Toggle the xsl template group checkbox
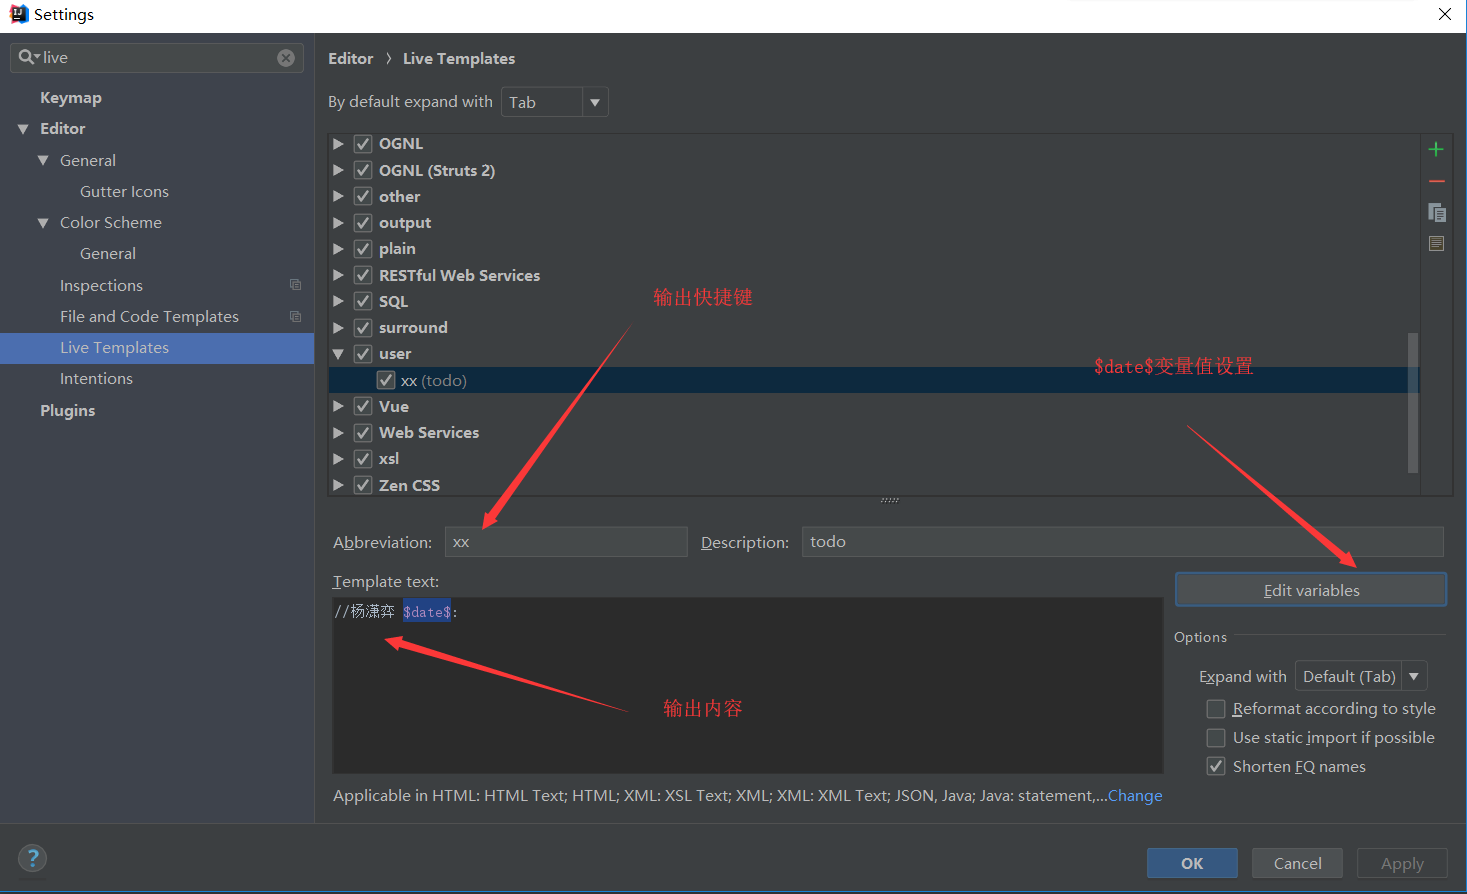Screen dimensions: 1467x894 (x=363, y=459)
